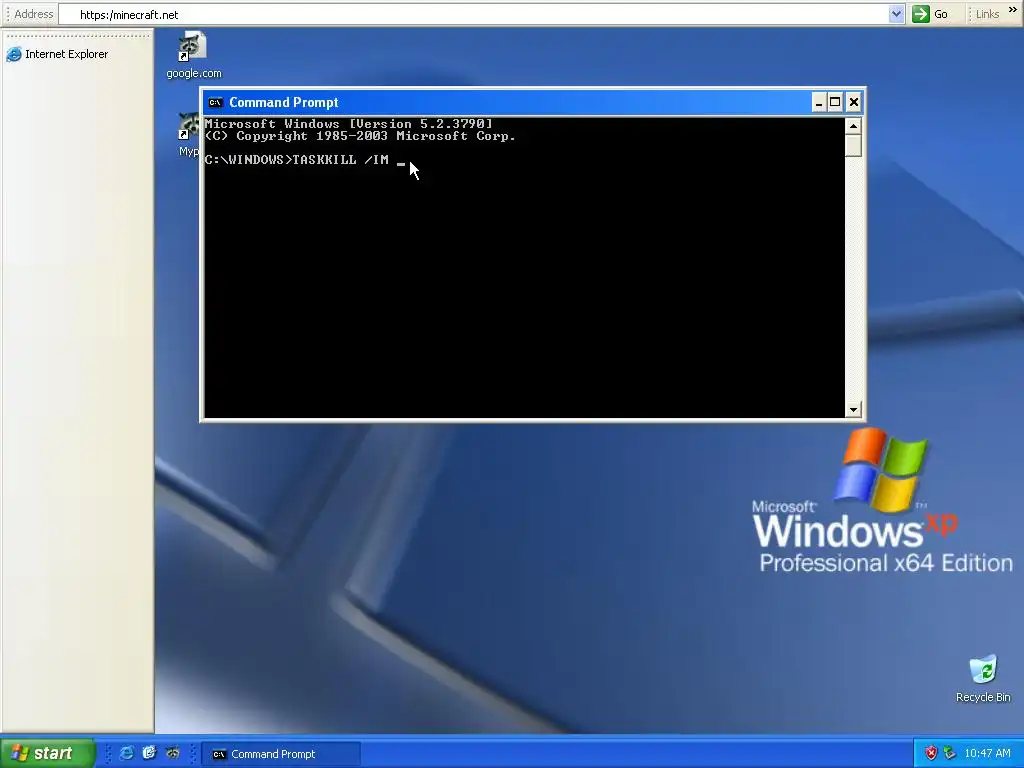The width and height of the screenshot is (1024, 768).
Task: Click the Command Prompt scroll down arrow
Action: coord(853,410)
